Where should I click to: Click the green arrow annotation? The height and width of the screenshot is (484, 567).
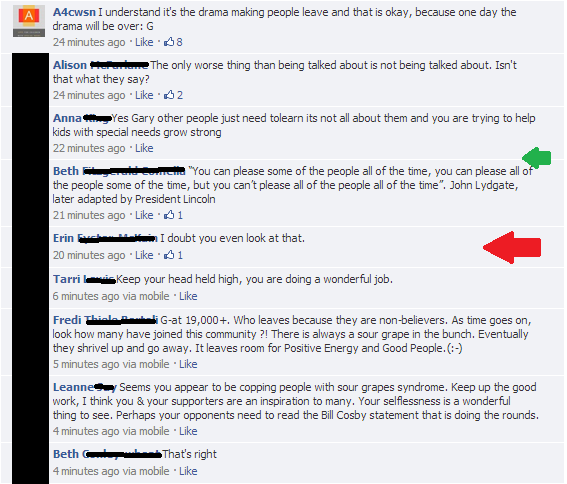537,158
